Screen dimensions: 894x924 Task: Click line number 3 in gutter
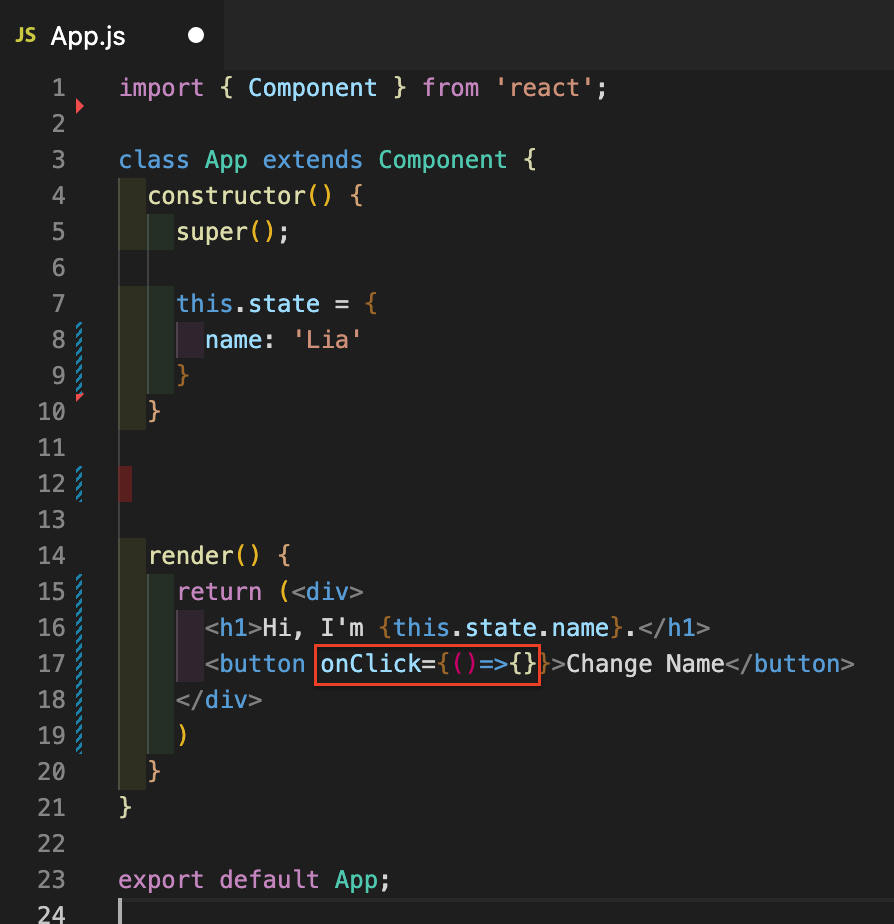click(x=58, y=160)
